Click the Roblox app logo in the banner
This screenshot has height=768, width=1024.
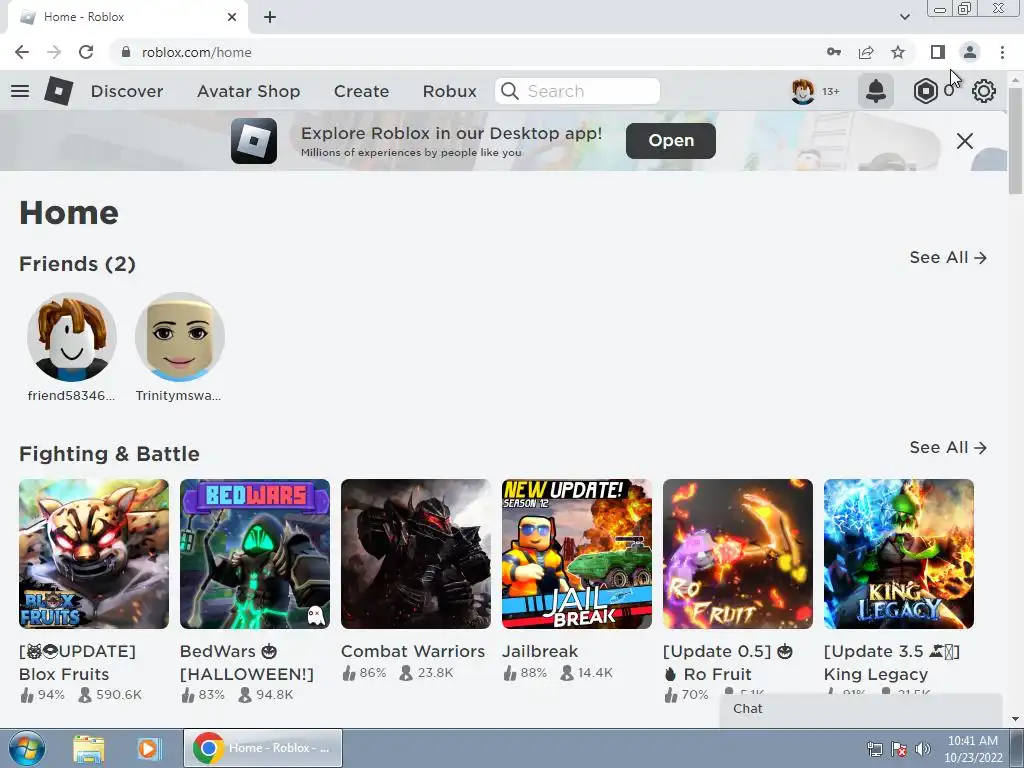[254, 140]
